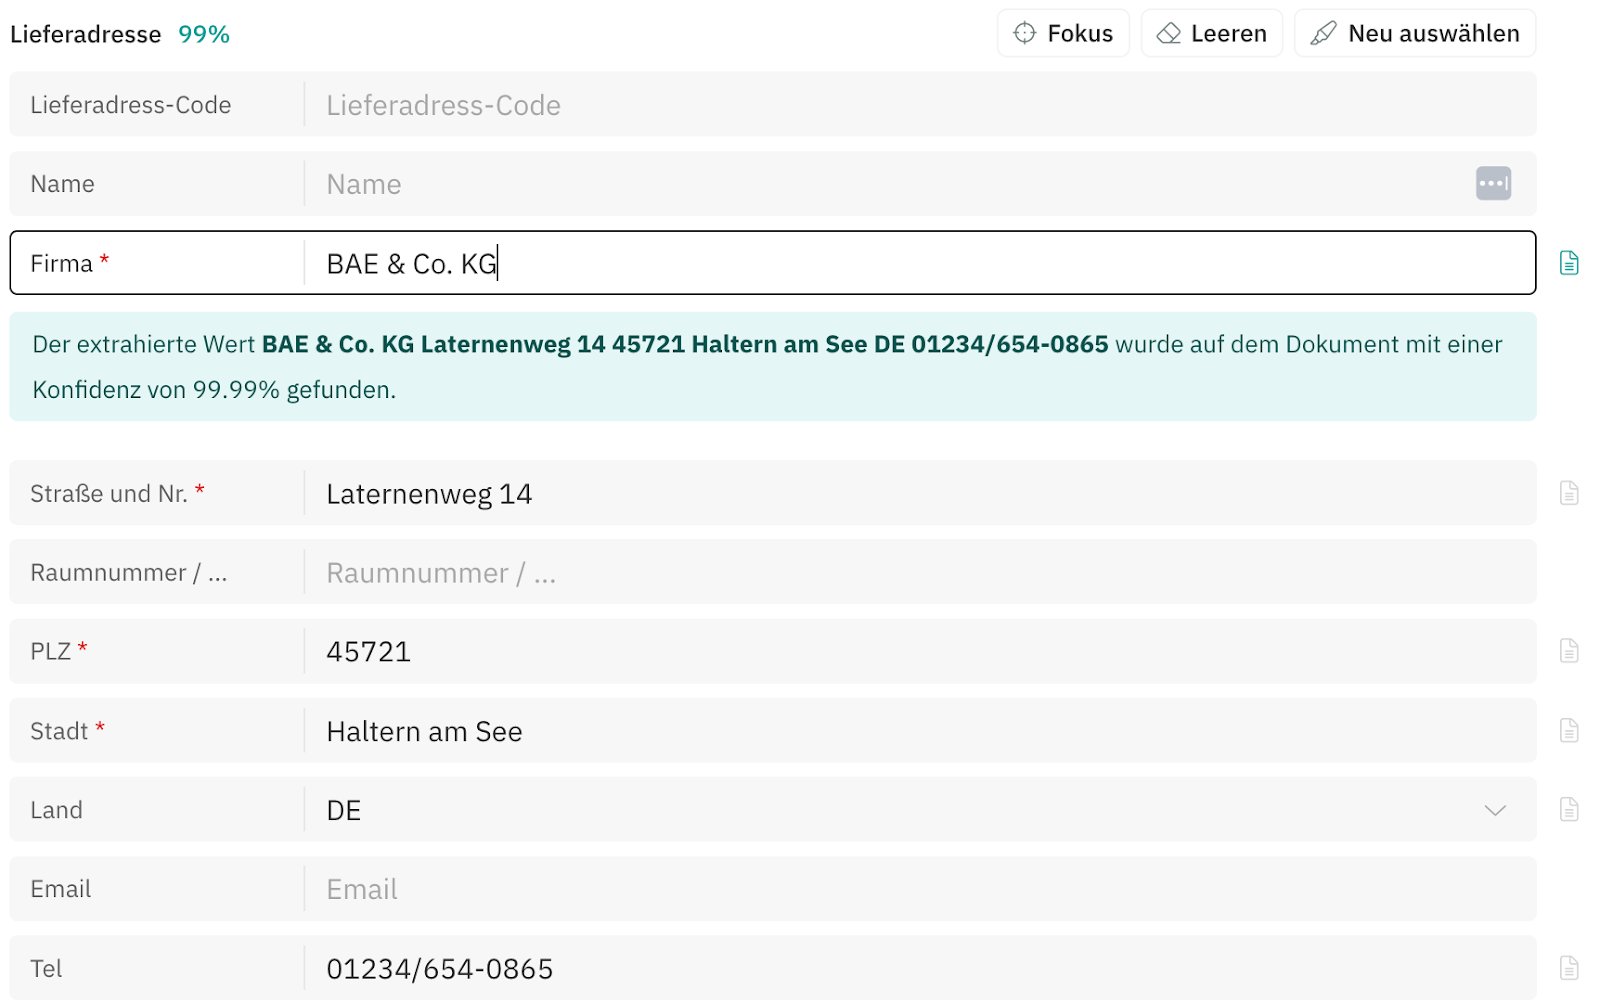Click document icon next to PLZ
Image resolution: width=1600 pixels, height=1002 pixels.
(1569, 651)
